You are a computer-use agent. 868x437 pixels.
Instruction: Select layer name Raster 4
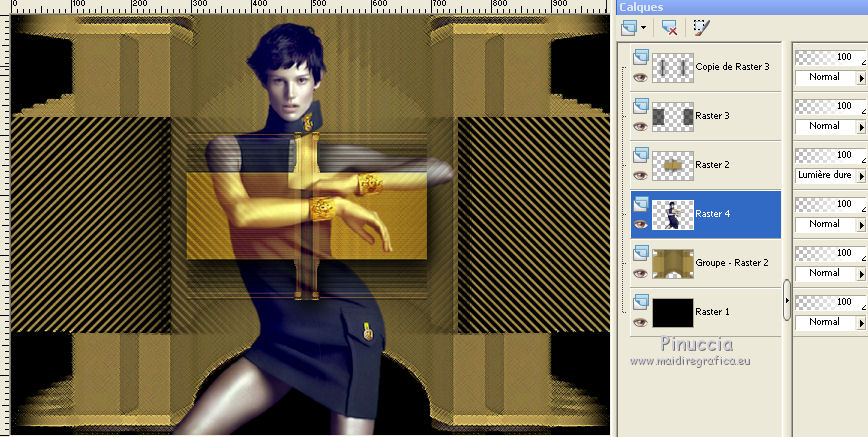(712, 214)
